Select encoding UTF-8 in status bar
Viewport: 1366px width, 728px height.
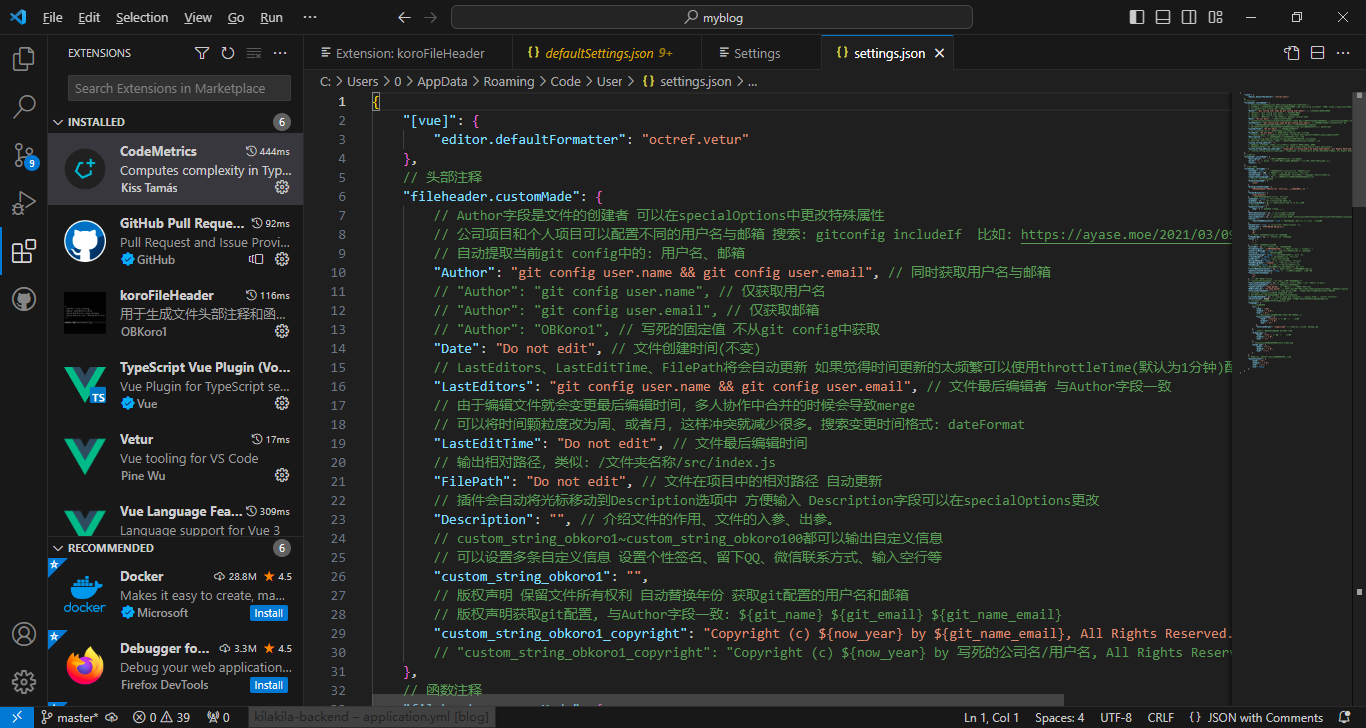pos(1116,717)
